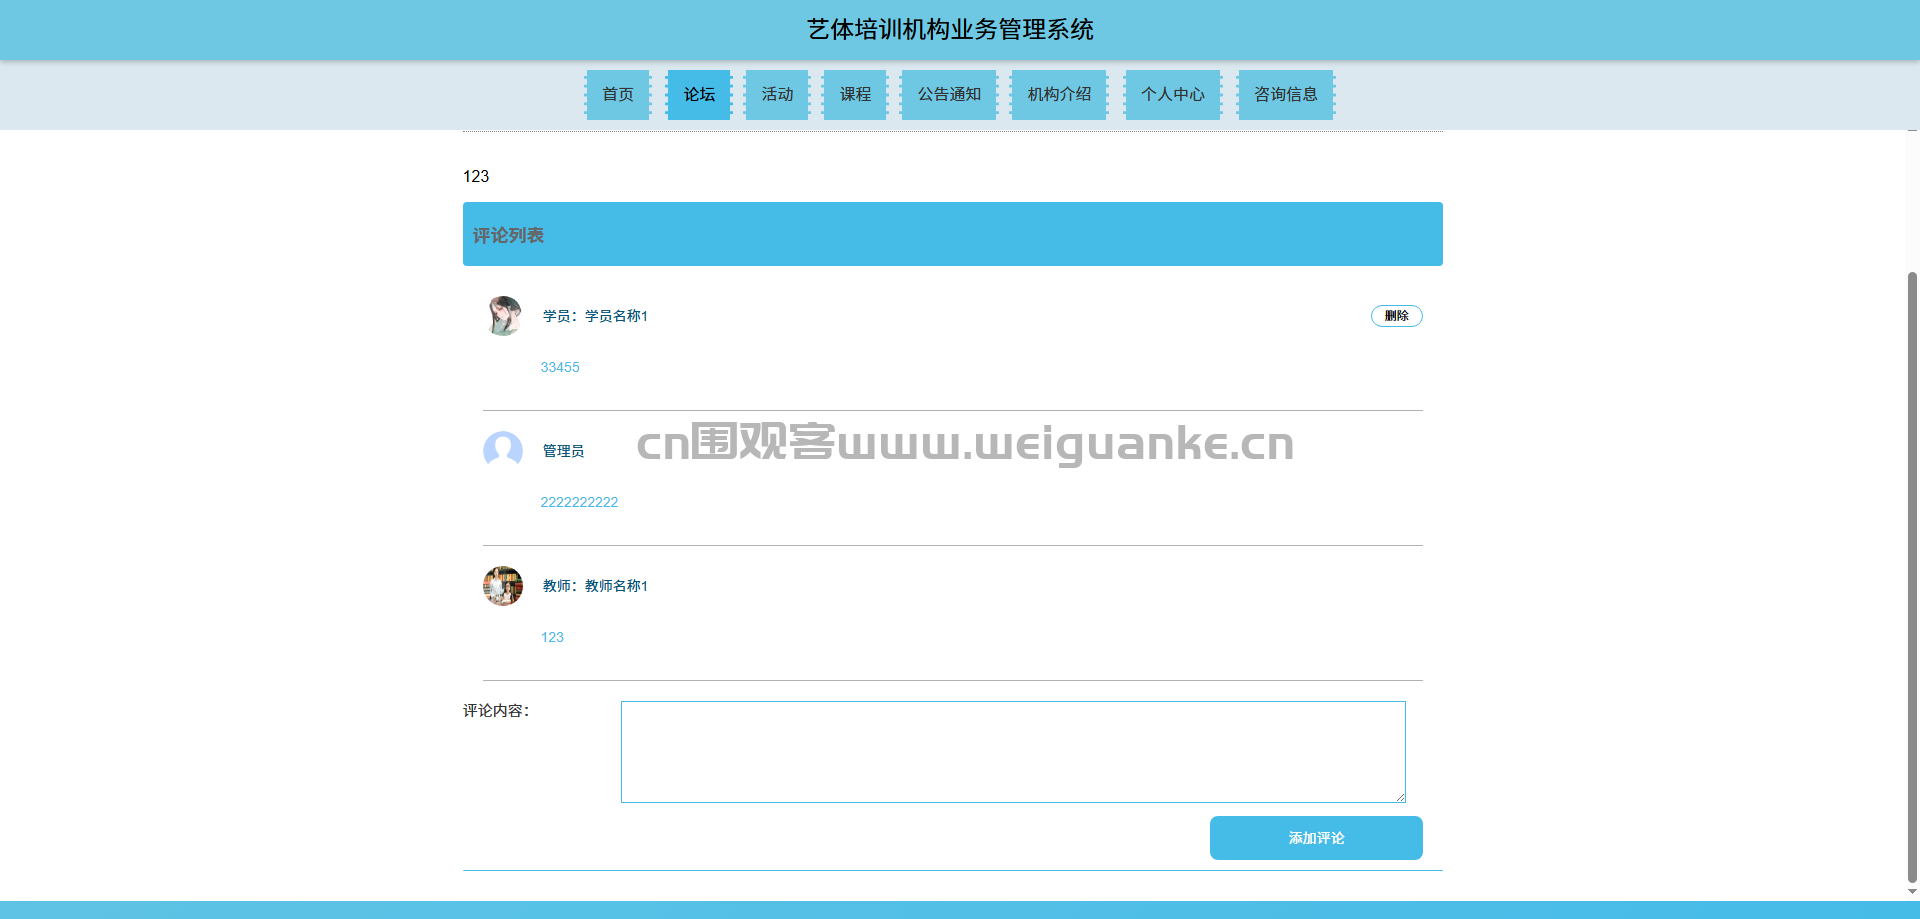The height and width of the screenshot is (919, 1920).
Task: Click the name 教师：教师名称1
Action: (x=595, y=586)
